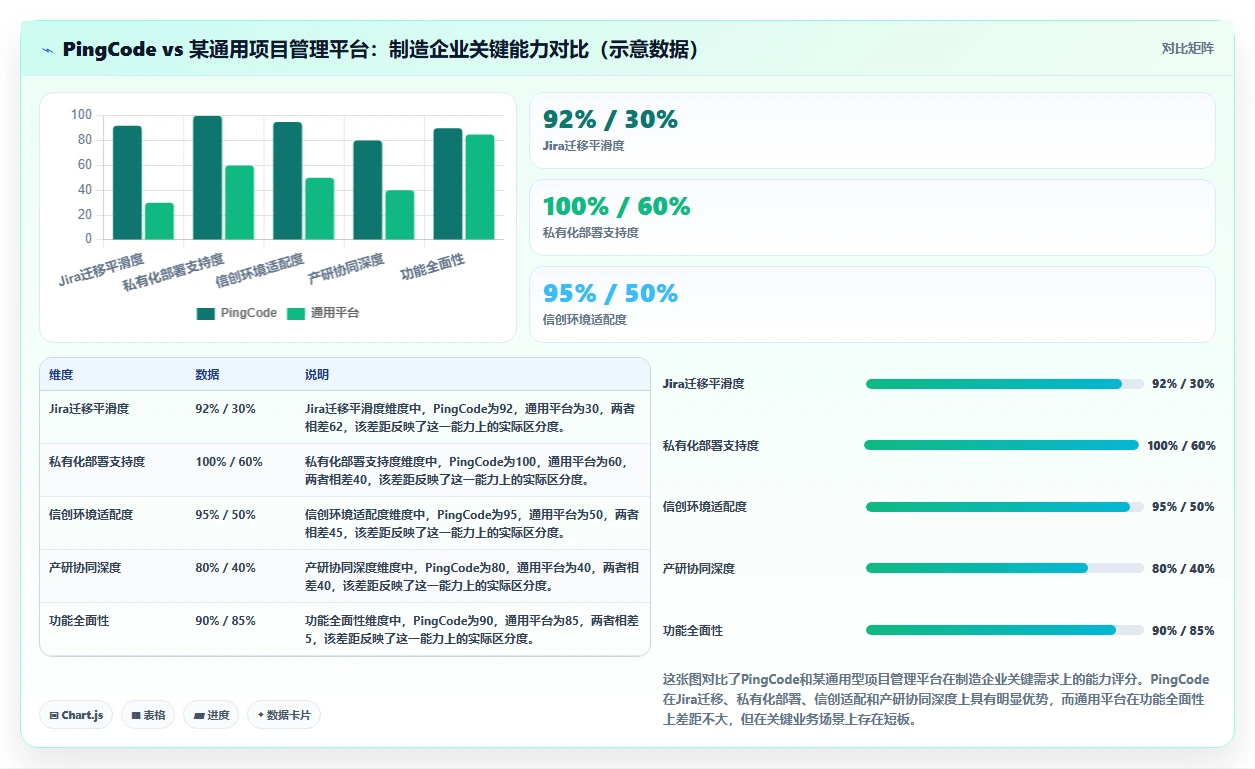This screenshot has width=1255, height=769.
Task: Click the 产研协同深度 progress bar
Action: click(1005, 568)
